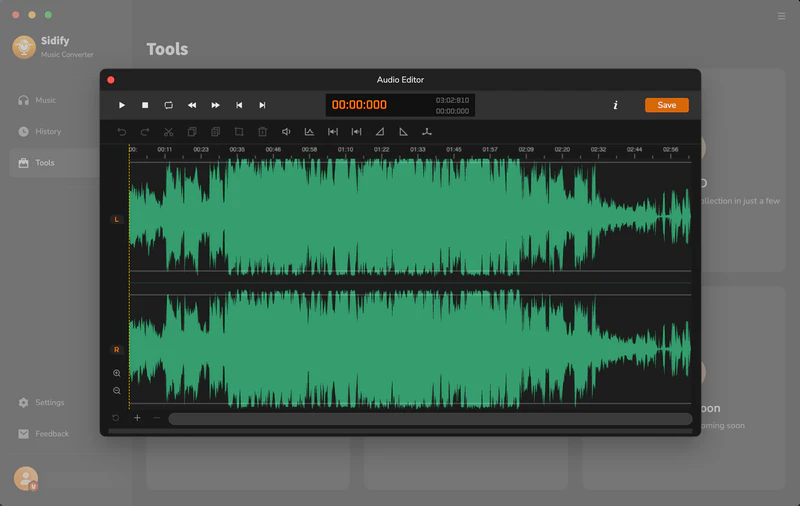
Task: Open the hamburger menu in the Sidify window
Action: point(781,16)
